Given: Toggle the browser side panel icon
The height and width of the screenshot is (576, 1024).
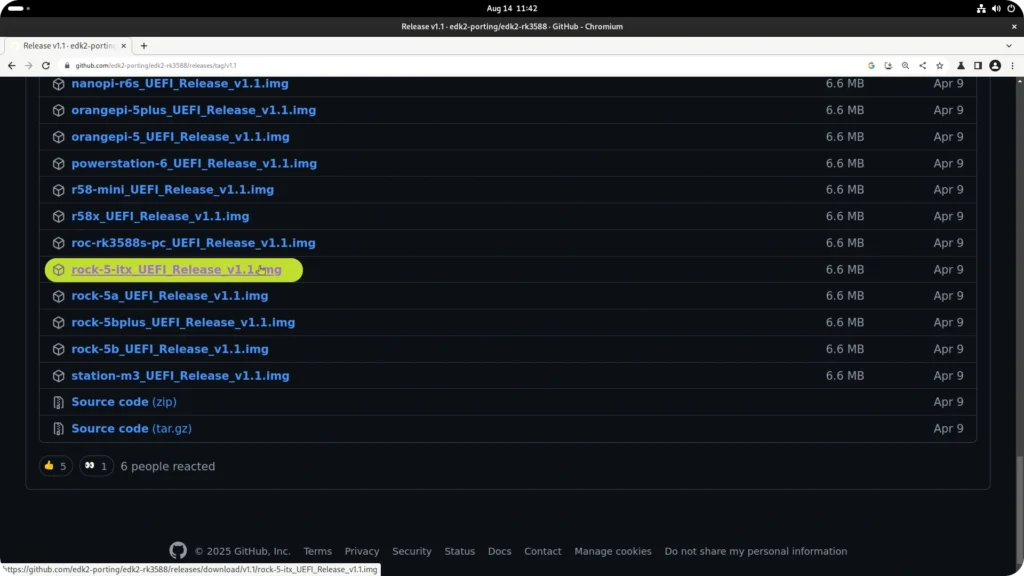Looking at the screenshot, I should click(x=978, y=65).
